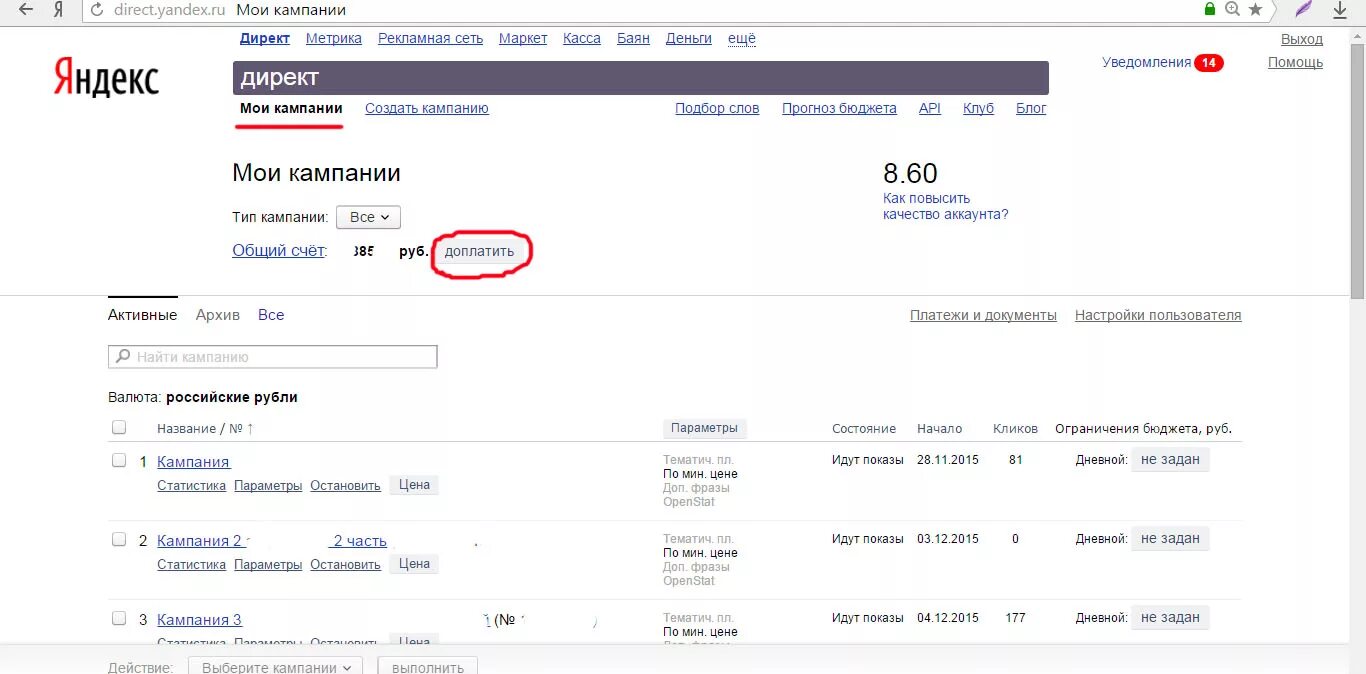Open Статистика for Кампания 1
Screen dimensions: 1366x674
pos(191,485)
